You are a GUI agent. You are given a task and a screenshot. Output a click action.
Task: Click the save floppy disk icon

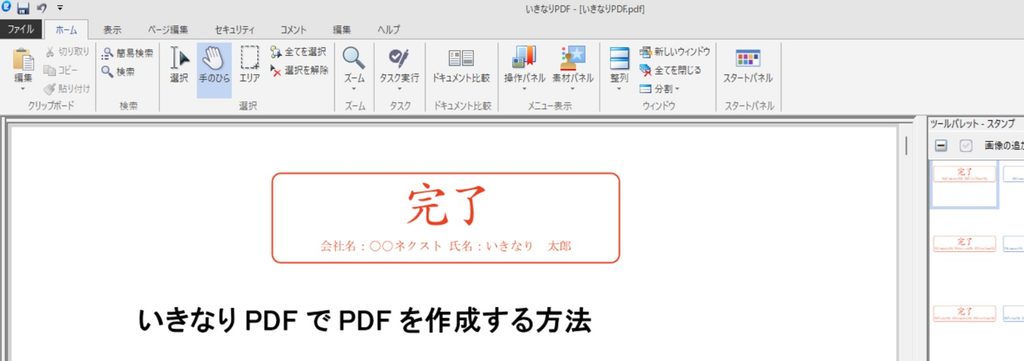click(24, 8)
